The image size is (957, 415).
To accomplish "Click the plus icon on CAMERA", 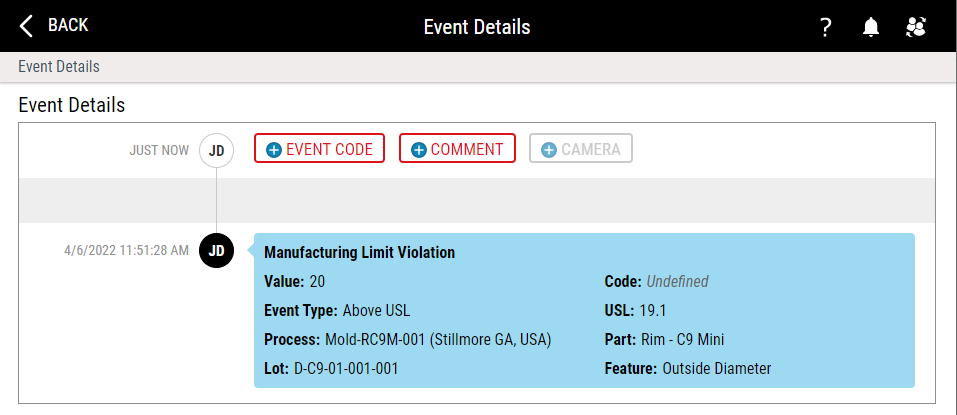I will [x=549, y=150].
